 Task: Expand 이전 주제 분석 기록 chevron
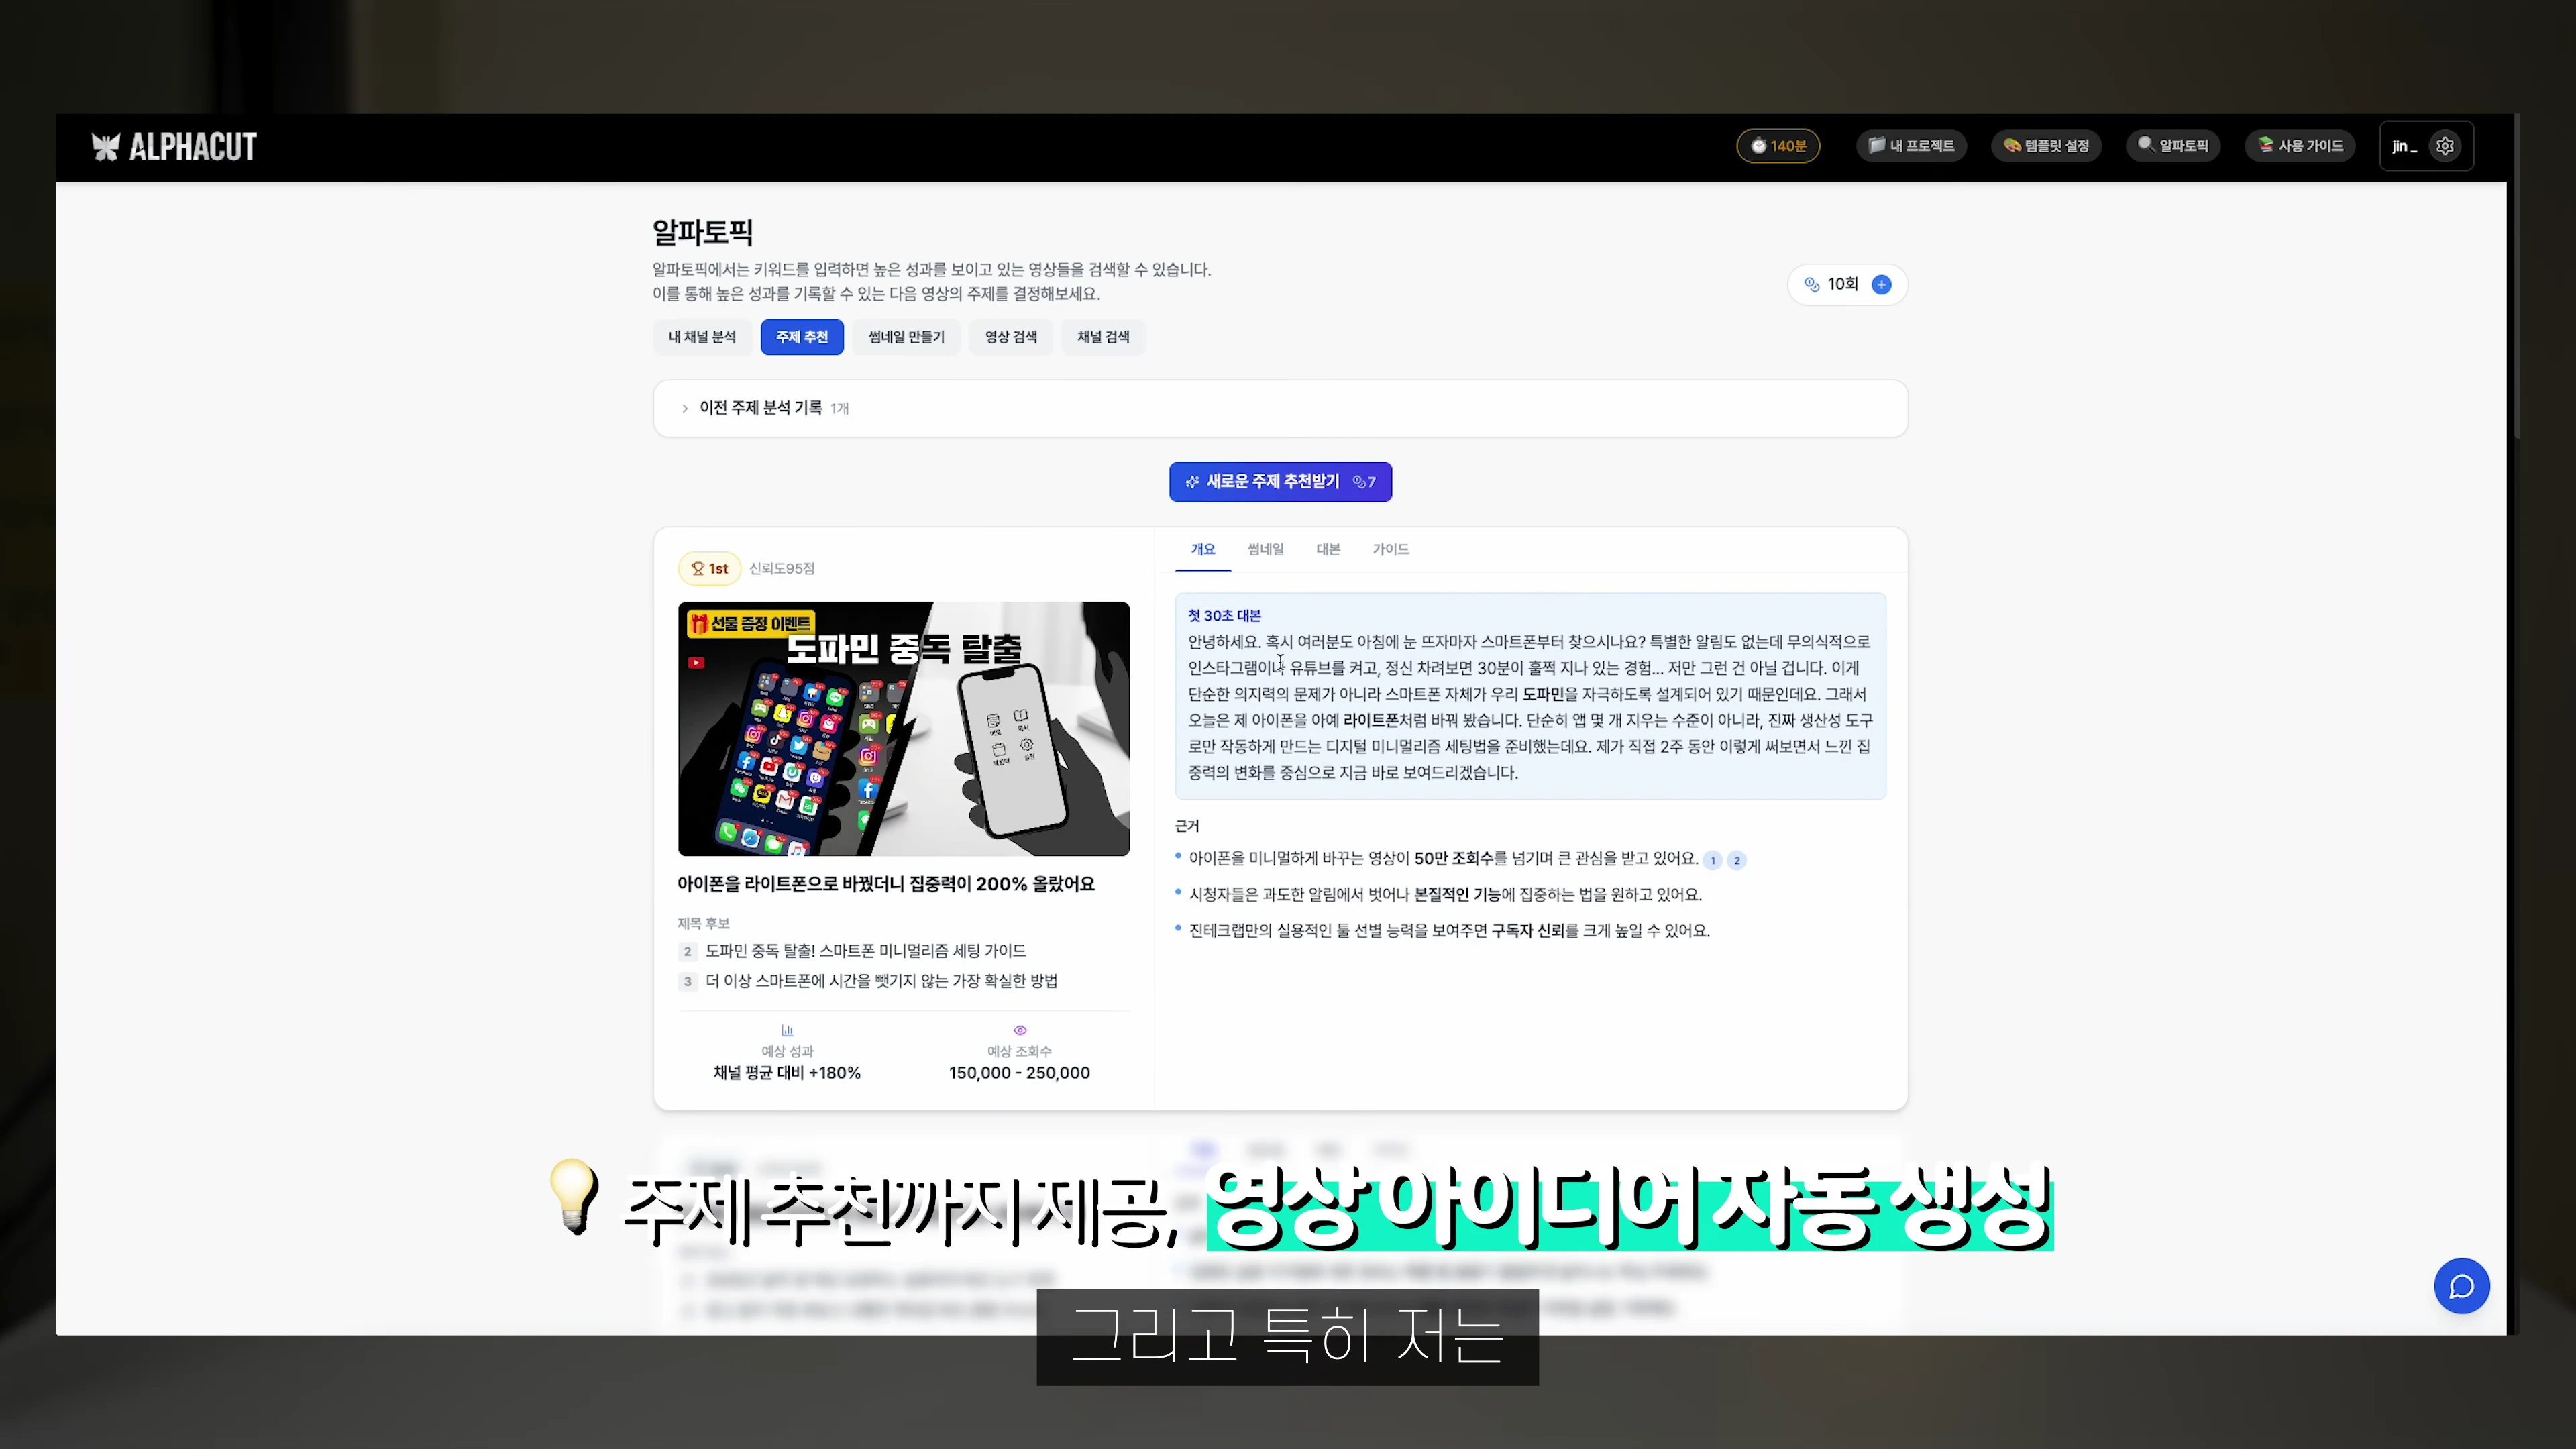pyautogui.click(x=684, y=408)
